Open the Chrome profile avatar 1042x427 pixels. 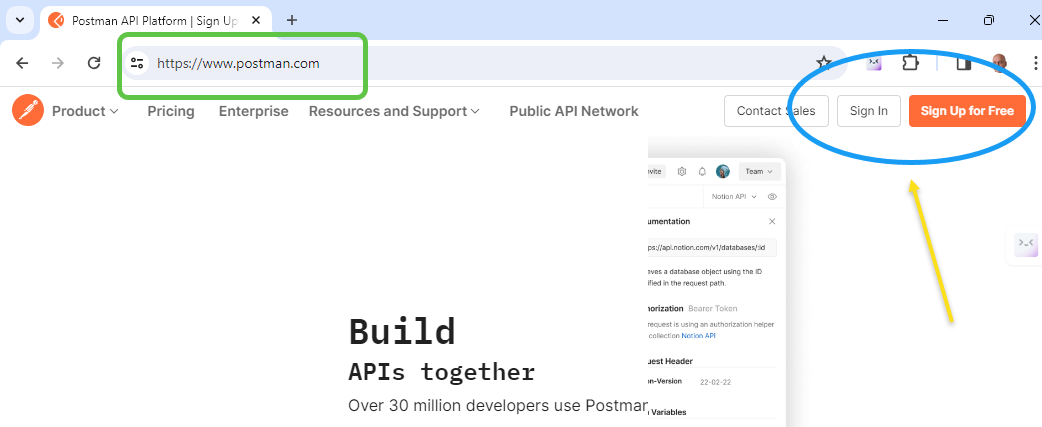pyautogui.click(x=999, y=63)
